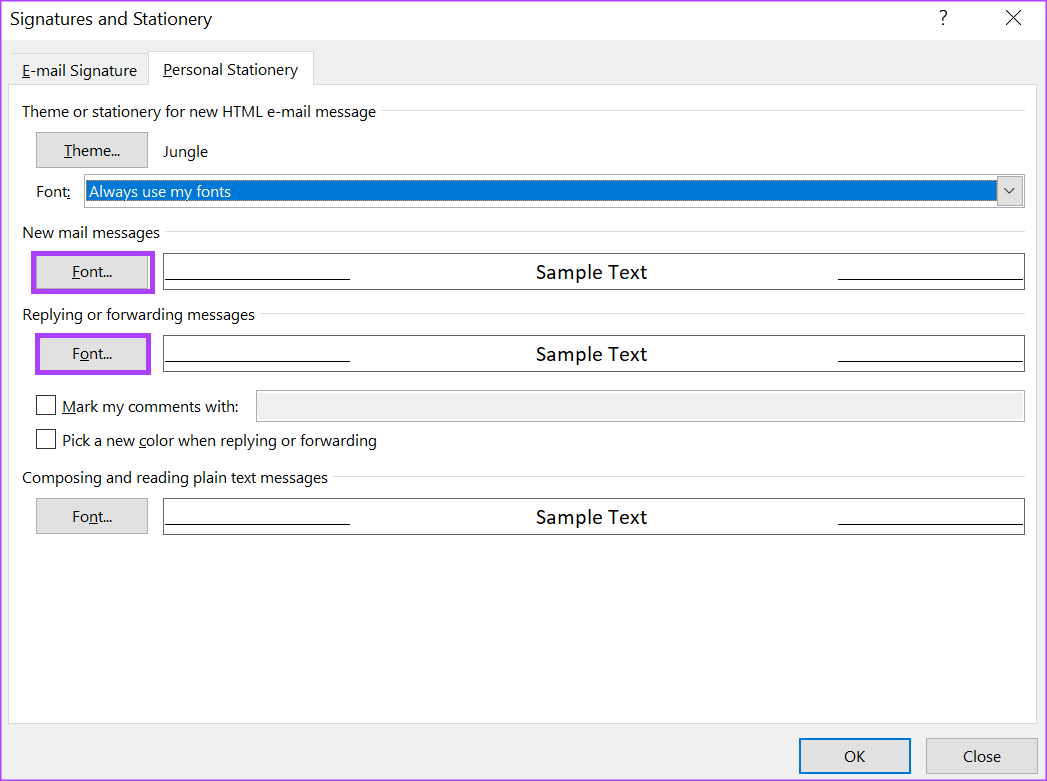Enable 'Mark my comments with' checkbox
Image resolution: width=1047 pixels, height=781 pixels.
coord(46,405)
